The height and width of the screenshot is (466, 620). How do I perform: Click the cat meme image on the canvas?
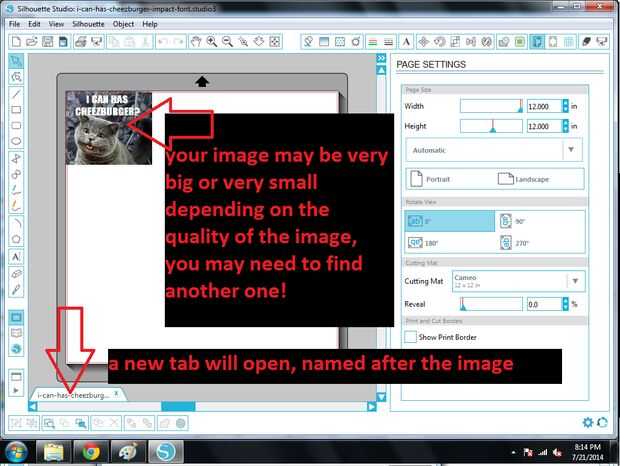coord(109,128)
